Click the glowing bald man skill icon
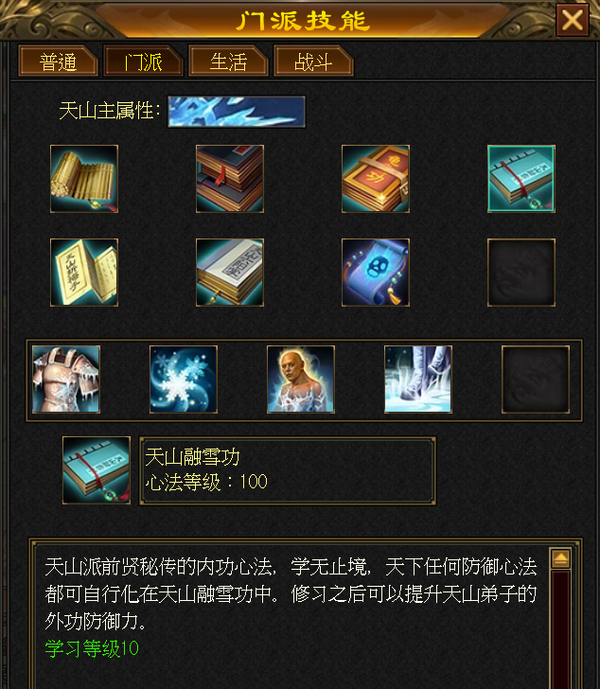600x689 pixels. pyautogui.click(x=301, y=379)
